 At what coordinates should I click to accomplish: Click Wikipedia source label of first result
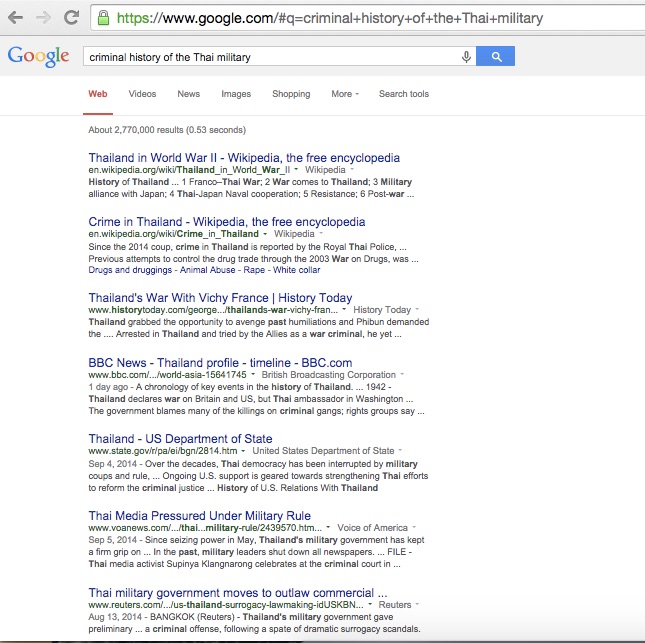pyautogui.click(x=325, y=169)
